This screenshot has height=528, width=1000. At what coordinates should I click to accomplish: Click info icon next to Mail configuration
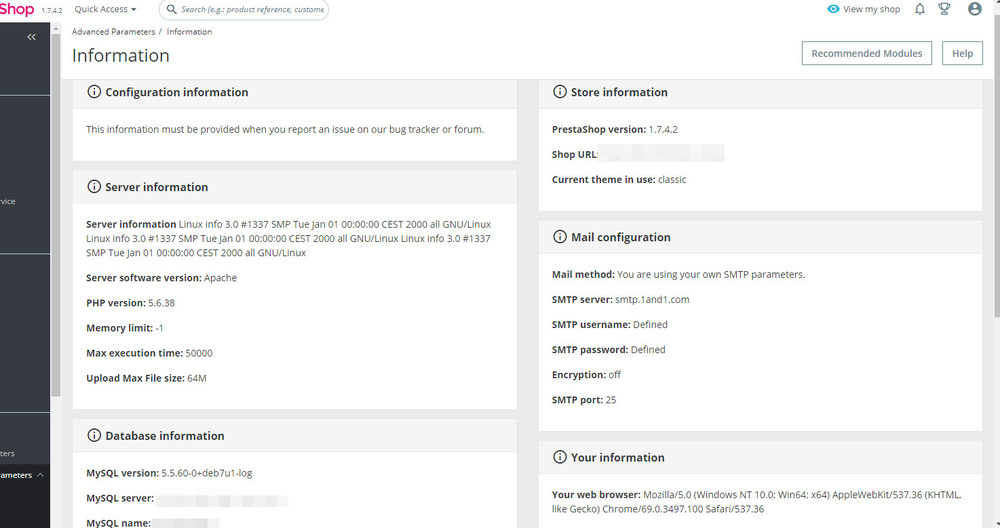[560, 237]
